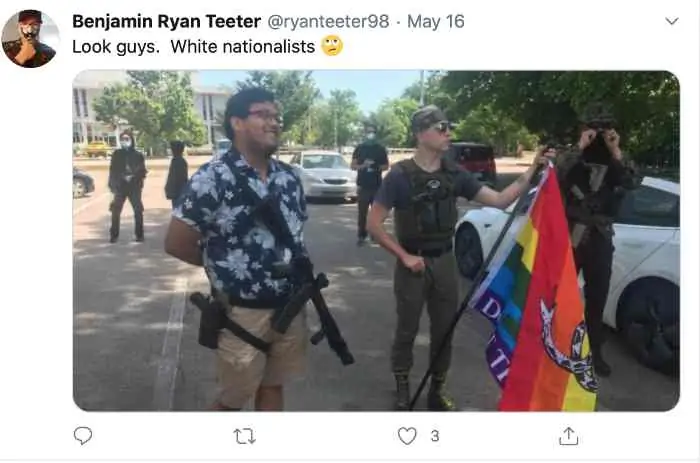Click the words 'White nationalists' in tweet

243,46
